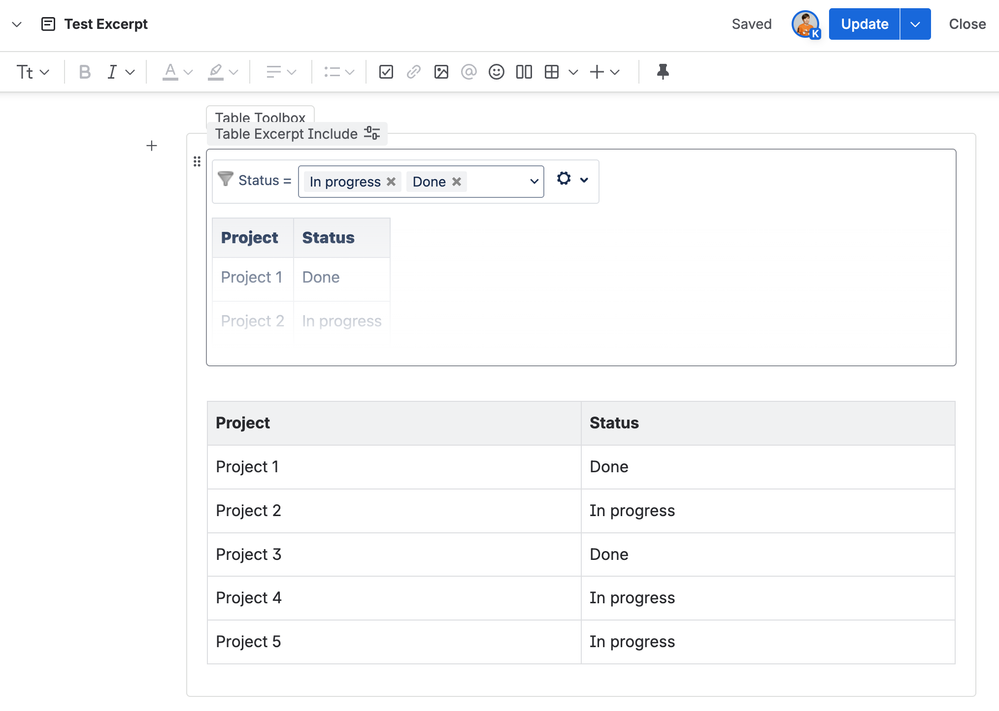Open the text style Tt menu

tap(32, 72)
